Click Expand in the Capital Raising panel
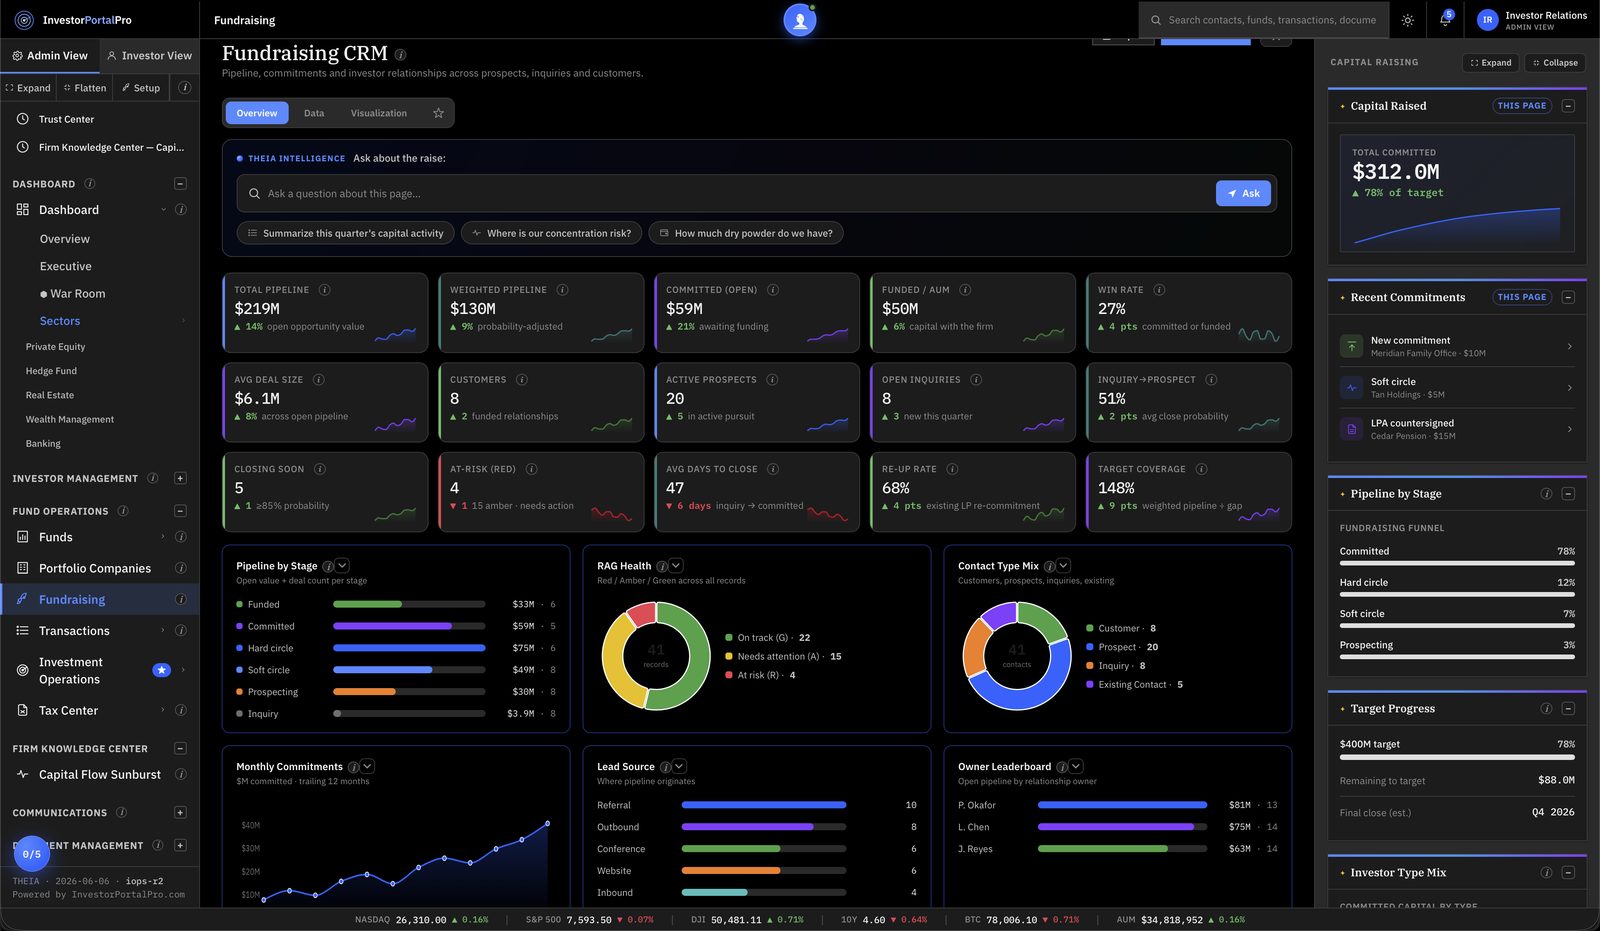The height and width of the screenshot is (931, 1600). [x=1490, y=63]
